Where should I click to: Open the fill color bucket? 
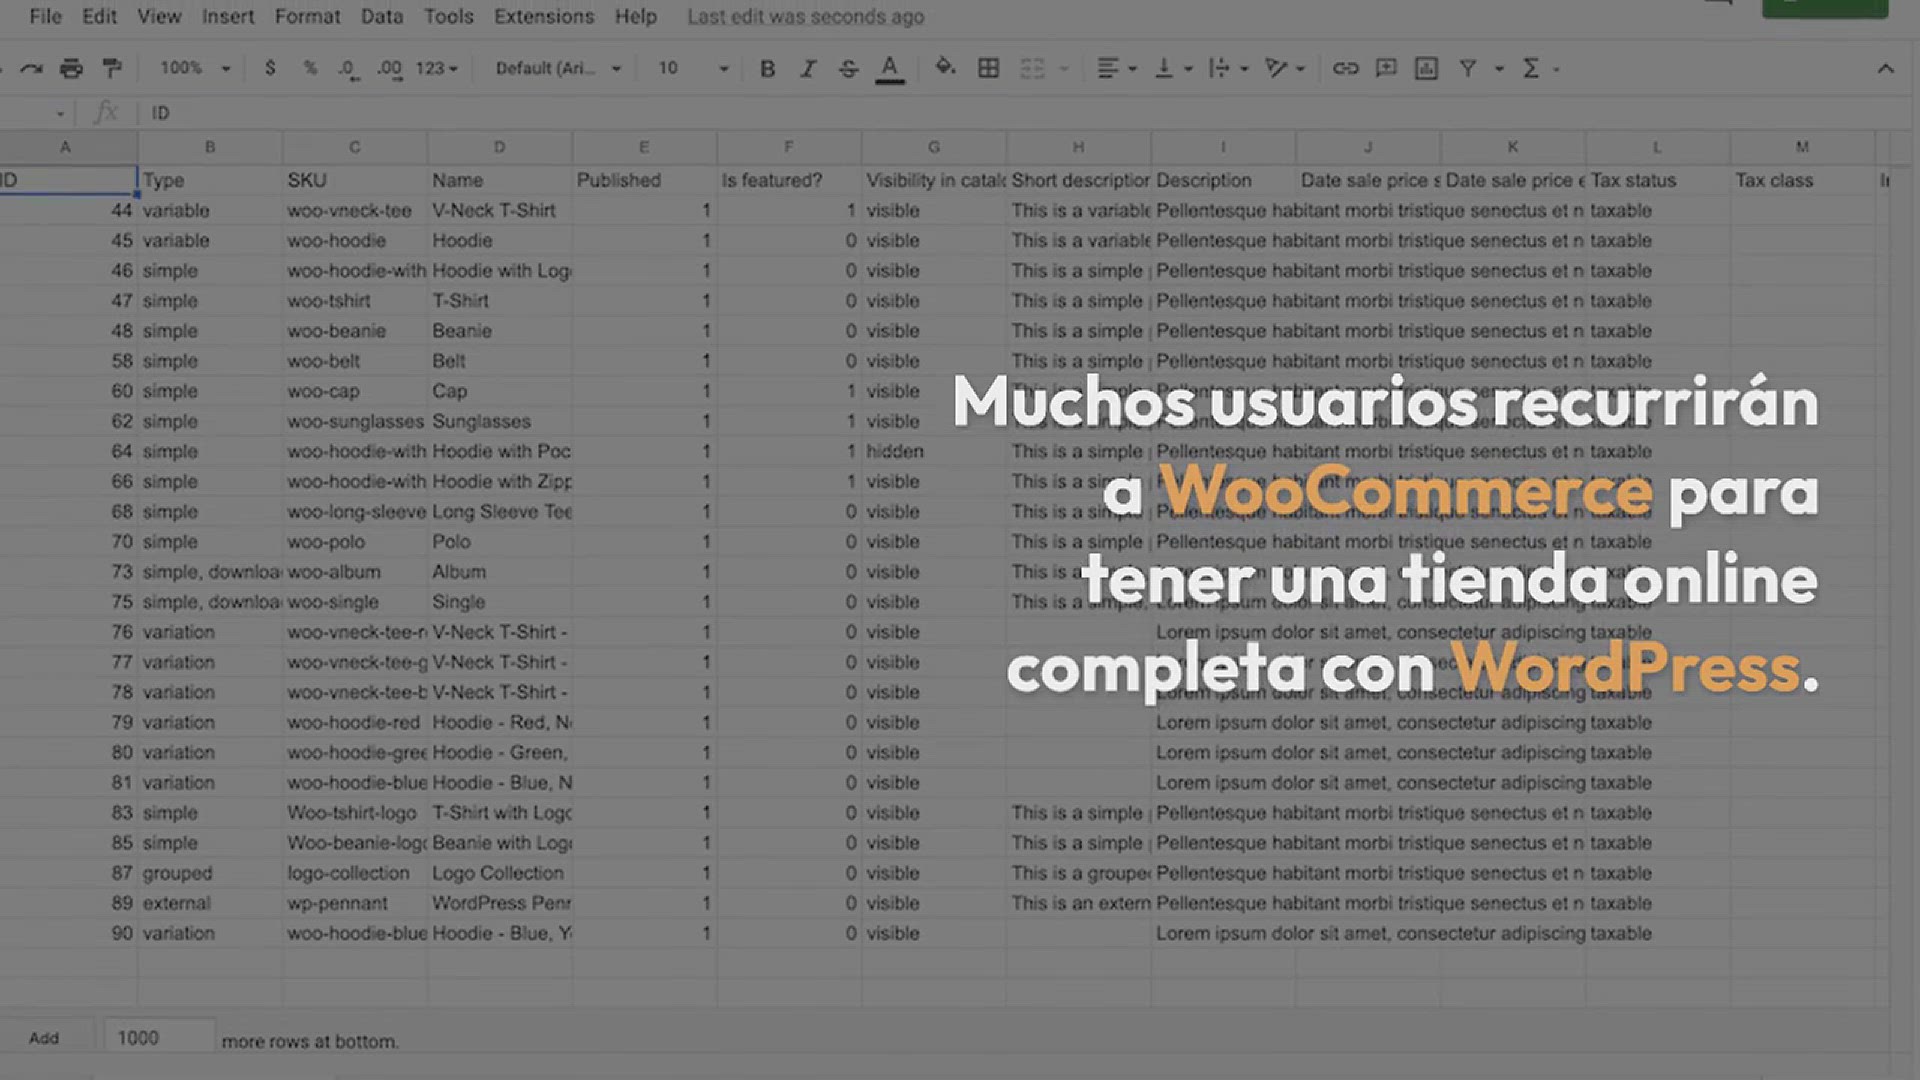tap(944, 68)
